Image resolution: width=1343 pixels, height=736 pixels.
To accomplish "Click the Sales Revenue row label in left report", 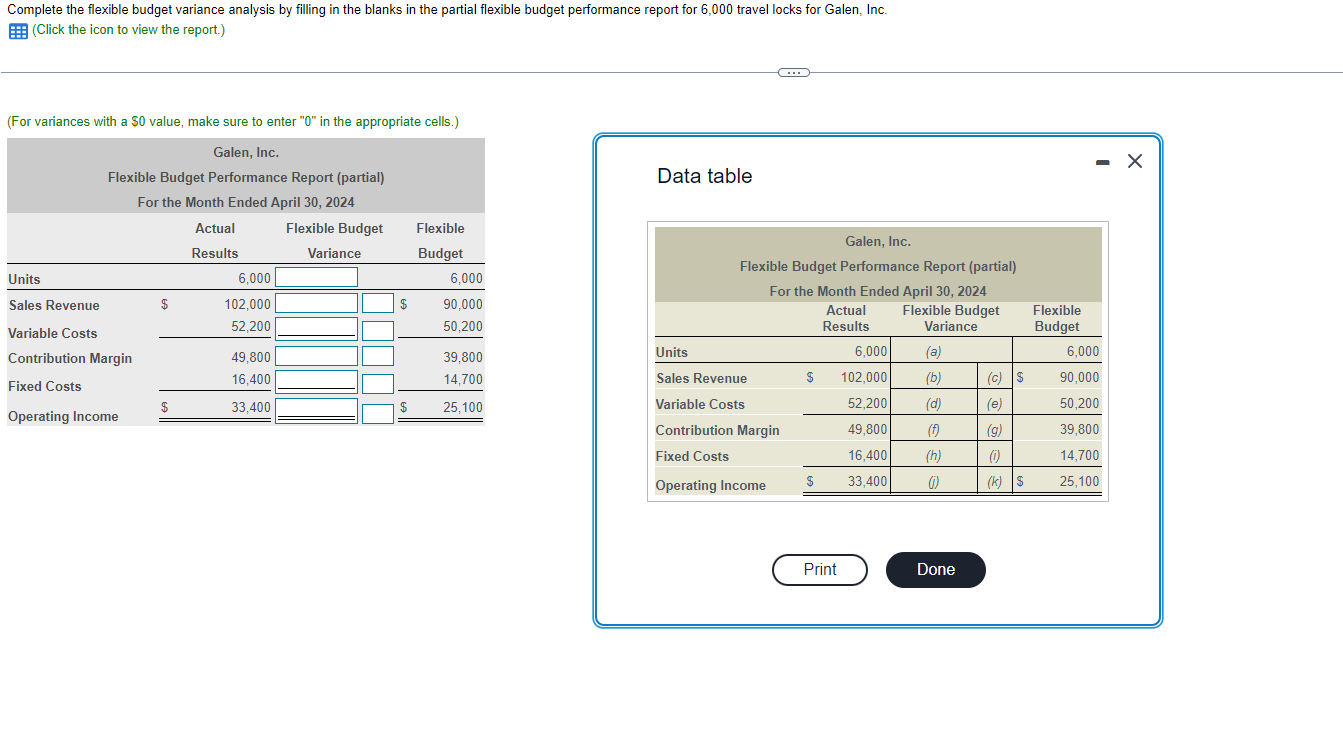I will 54,305.
